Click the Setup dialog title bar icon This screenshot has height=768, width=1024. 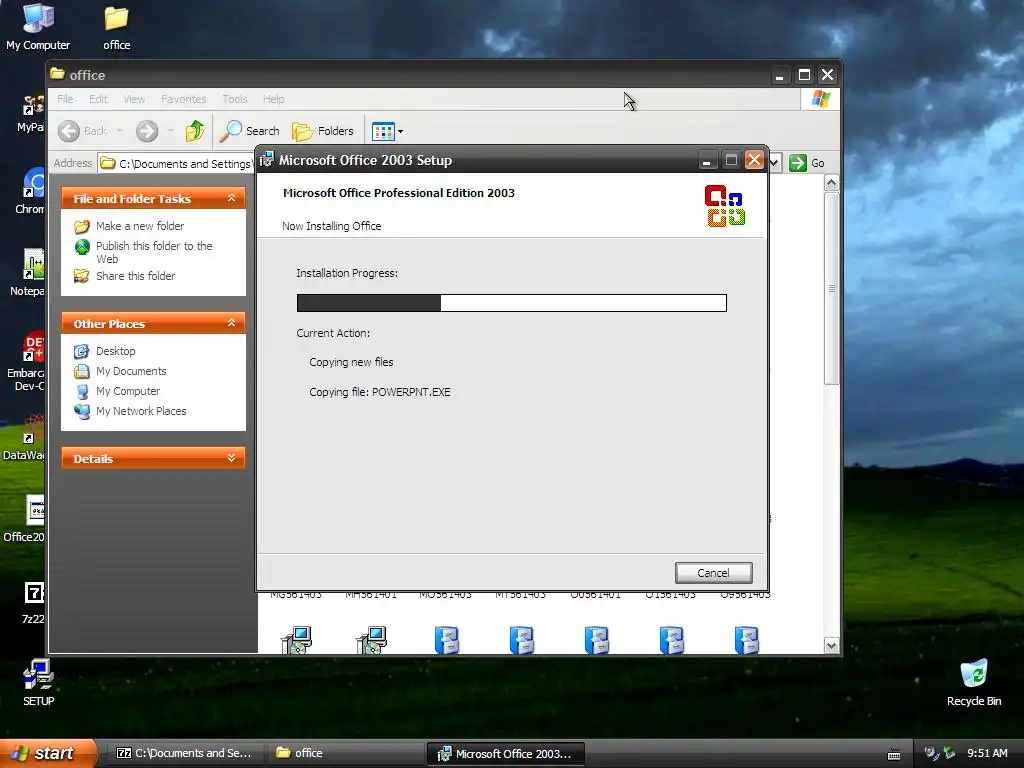[x=266, y=159]
